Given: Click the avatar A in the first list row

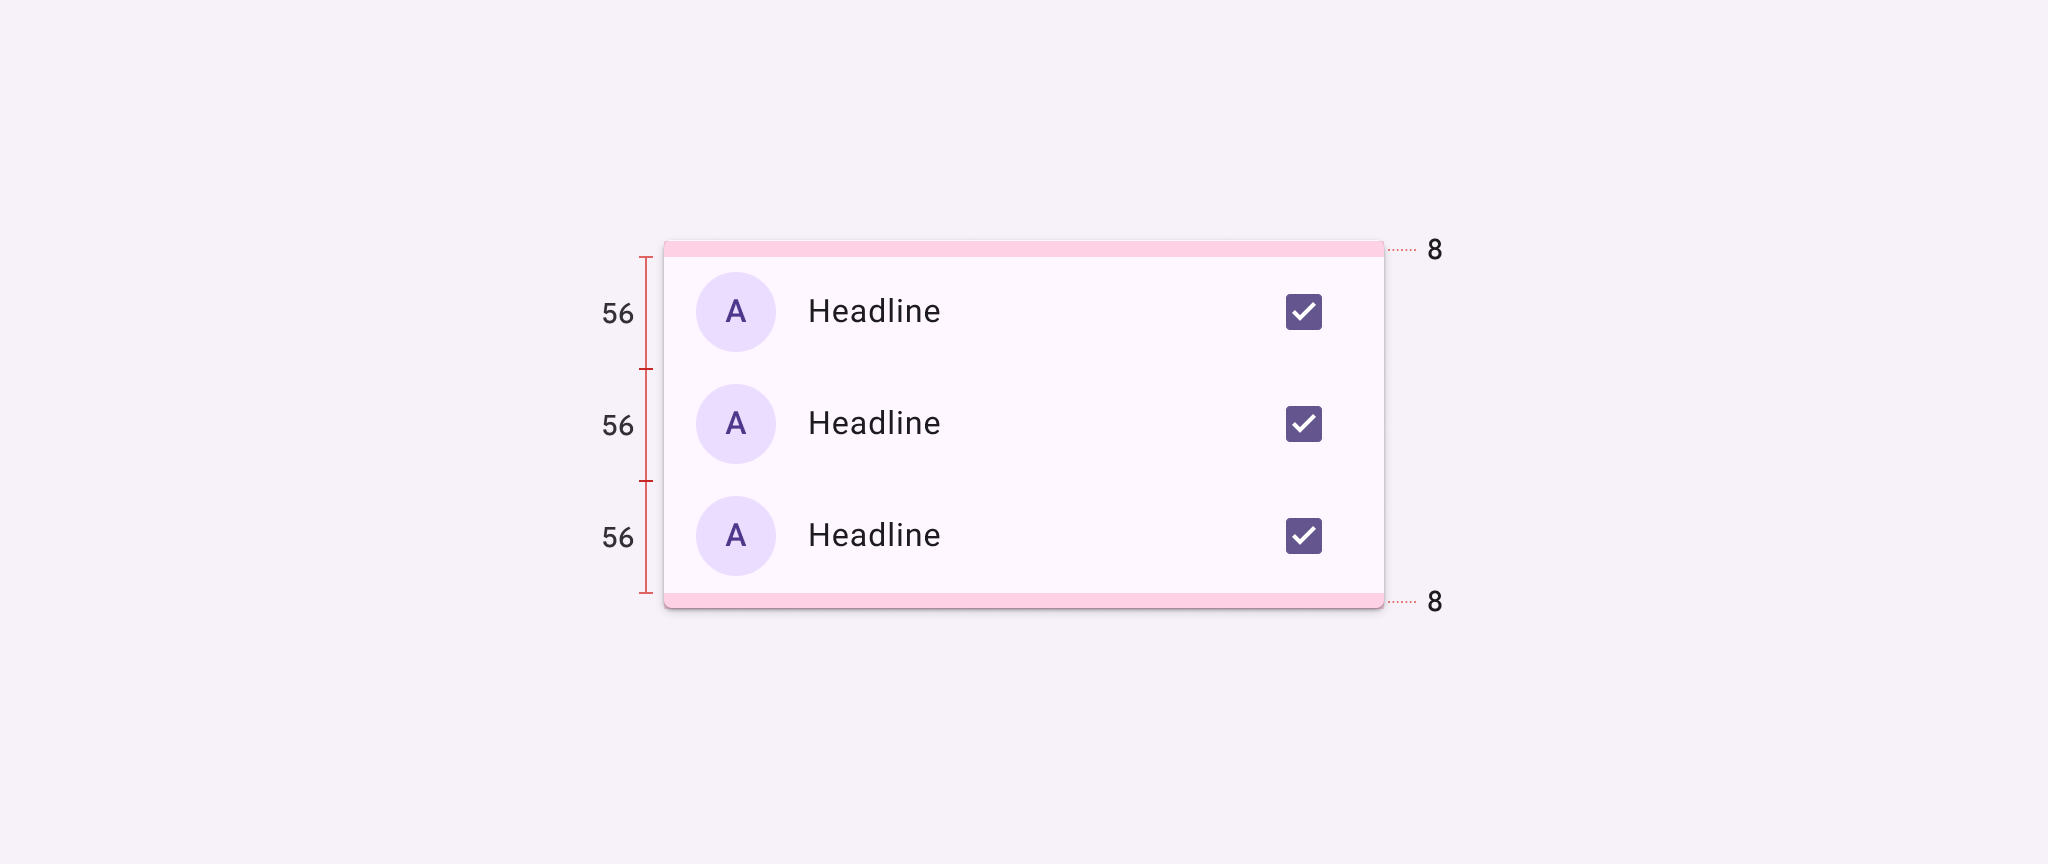Looking at the screenshot, I should click(x=736, y=312).
